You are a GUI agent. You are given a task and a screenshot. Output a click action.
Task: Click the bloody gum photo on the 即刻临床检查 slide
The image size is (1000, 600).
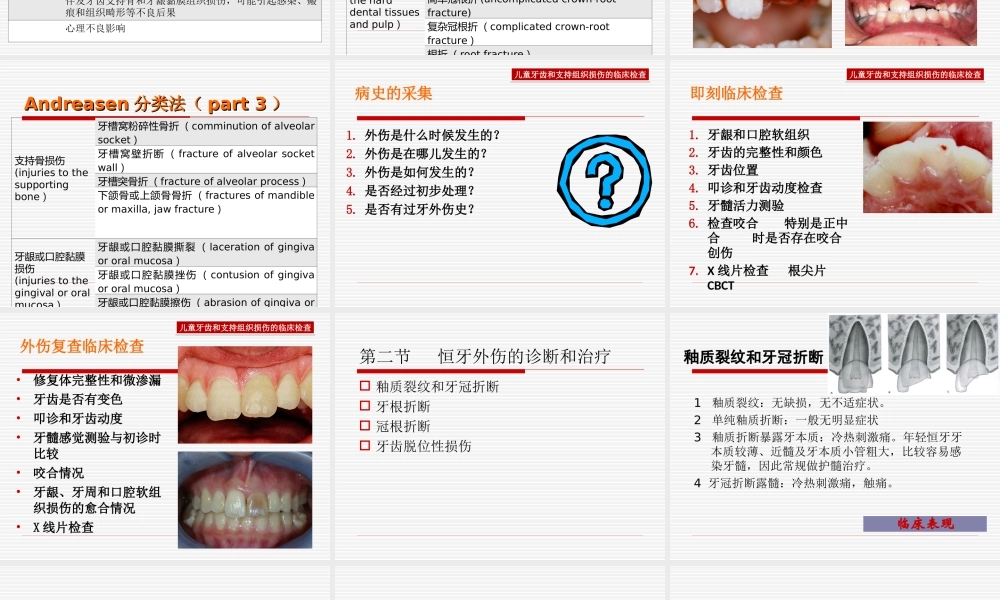tap(927, 167)
